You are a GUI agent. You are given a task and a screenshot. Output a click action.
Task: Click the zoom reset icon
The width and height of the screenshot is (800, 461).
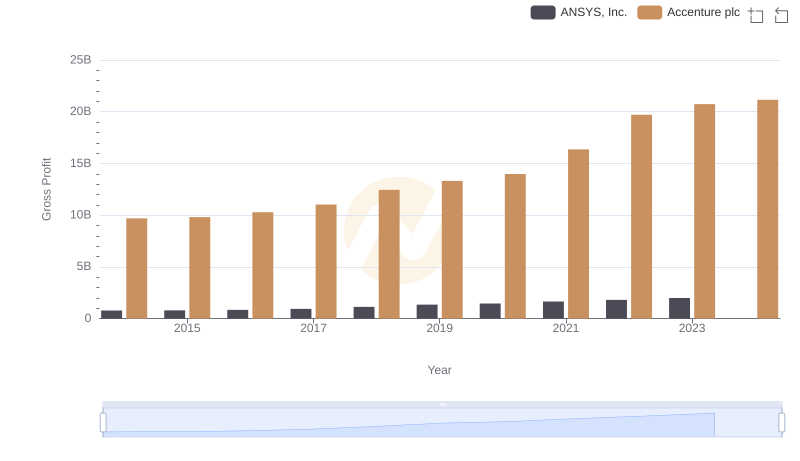[x=781, y=15]
